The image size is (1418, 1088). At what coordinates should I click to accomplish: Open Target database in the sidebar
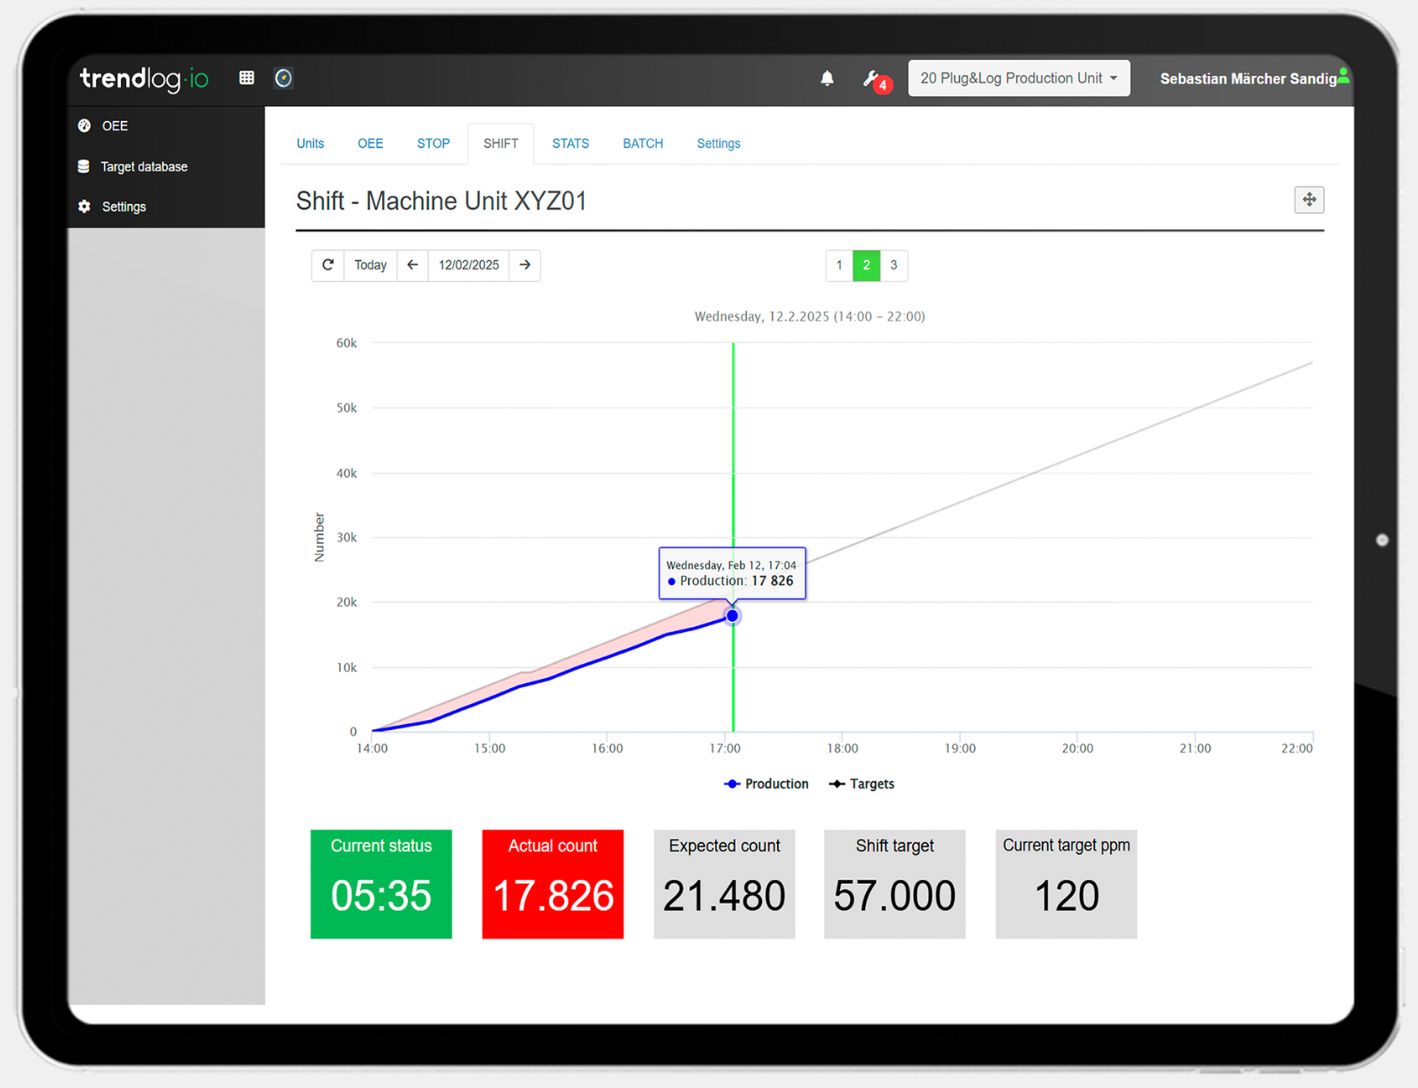pyautogui.click(x=144, y=167)
